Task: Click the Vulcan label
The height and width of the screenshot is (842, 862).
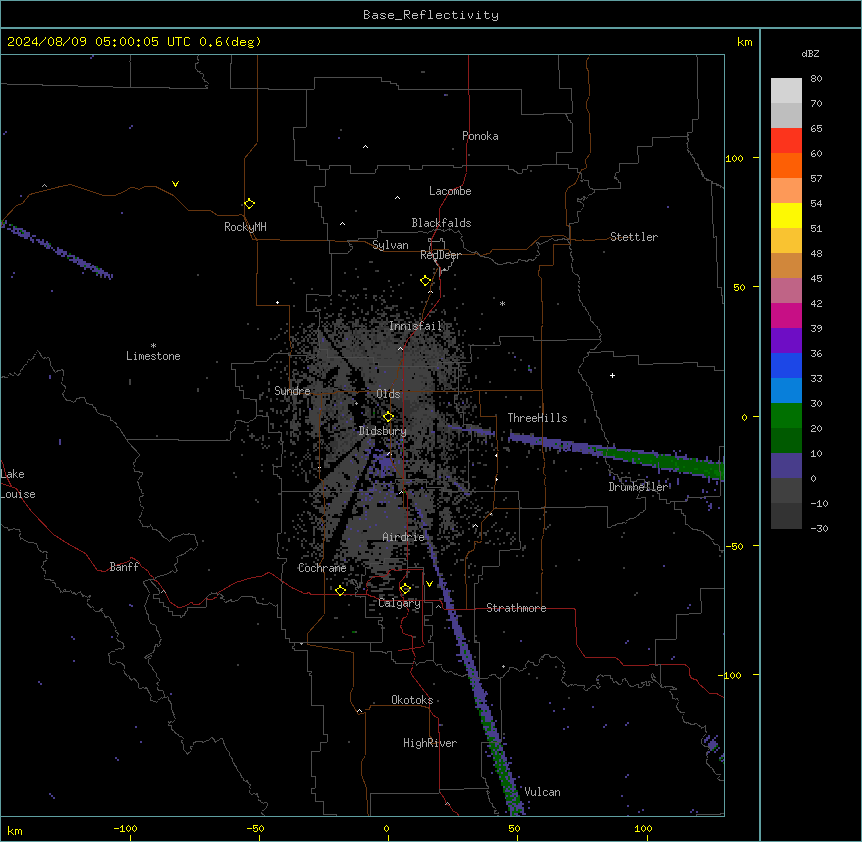Action: coord(543,792)
